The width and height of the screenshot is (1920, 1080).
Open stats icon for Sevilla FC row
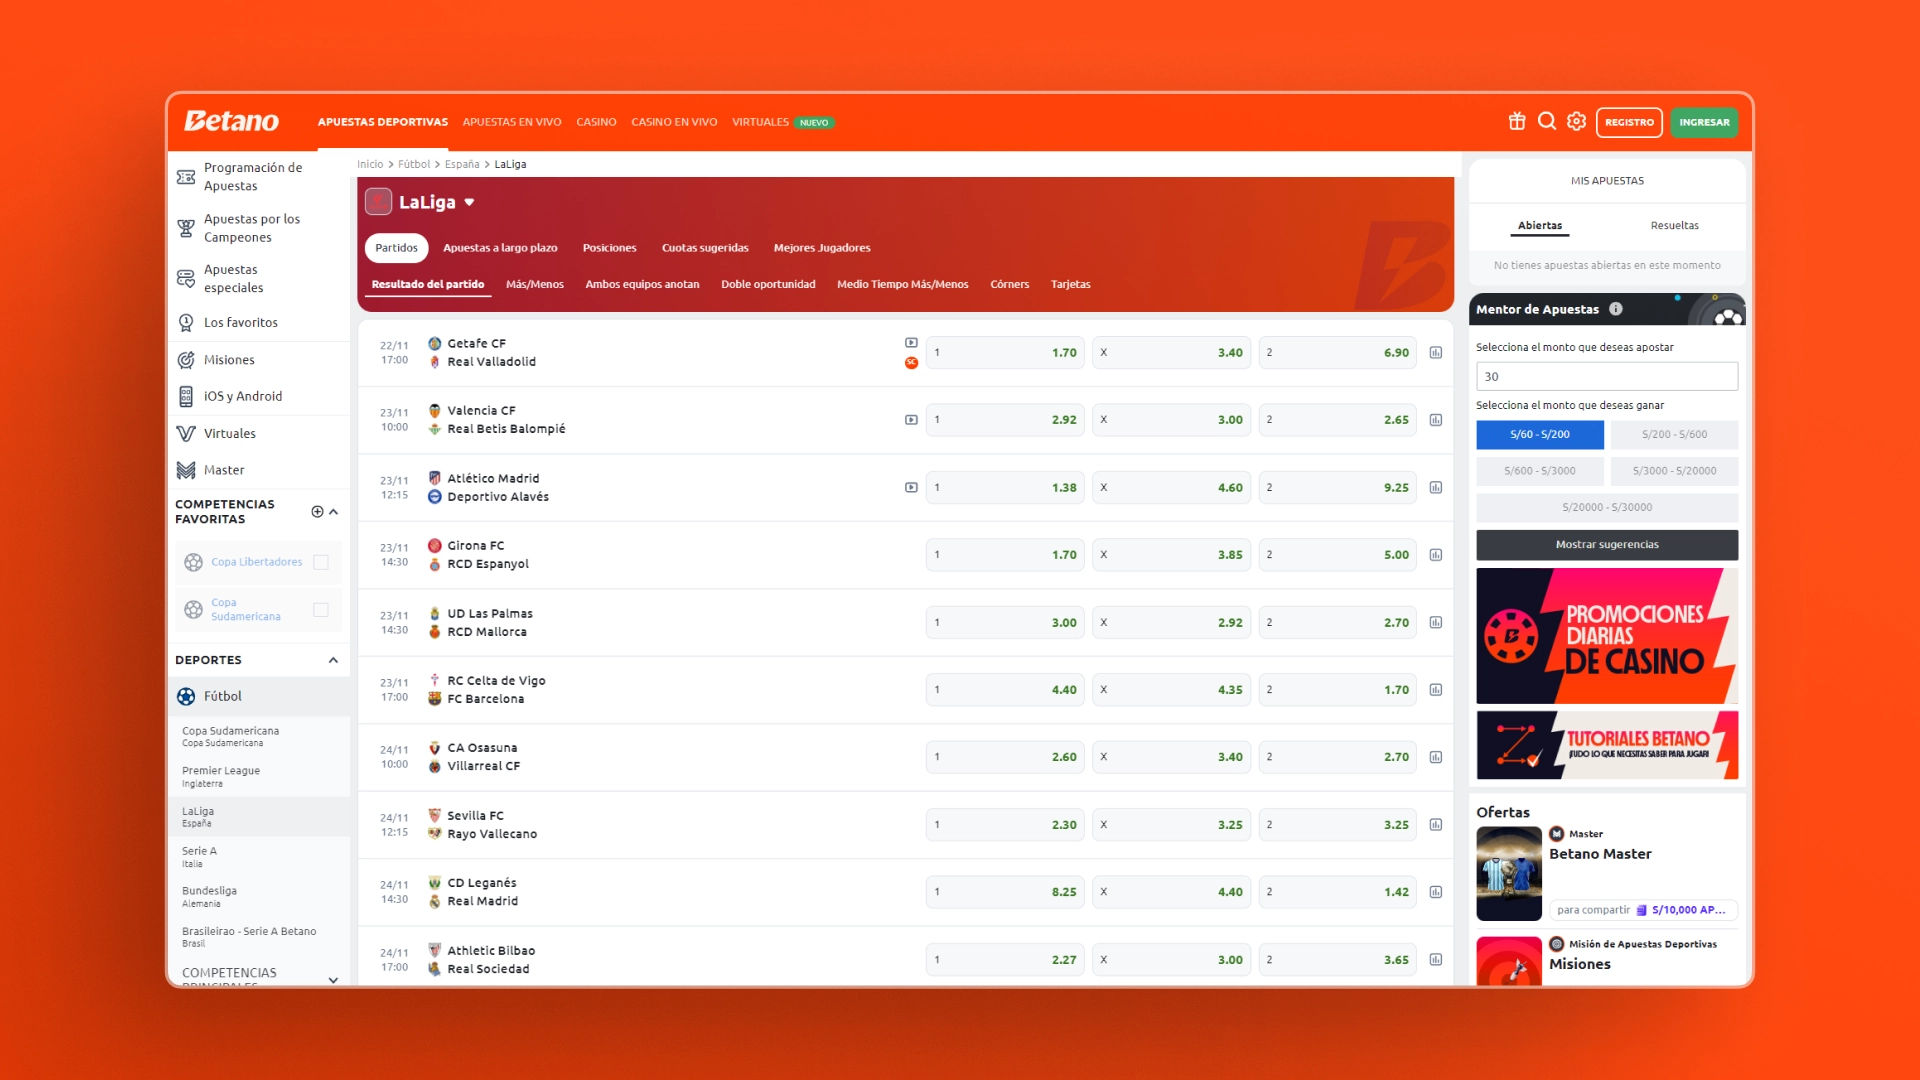point(1436,825)
